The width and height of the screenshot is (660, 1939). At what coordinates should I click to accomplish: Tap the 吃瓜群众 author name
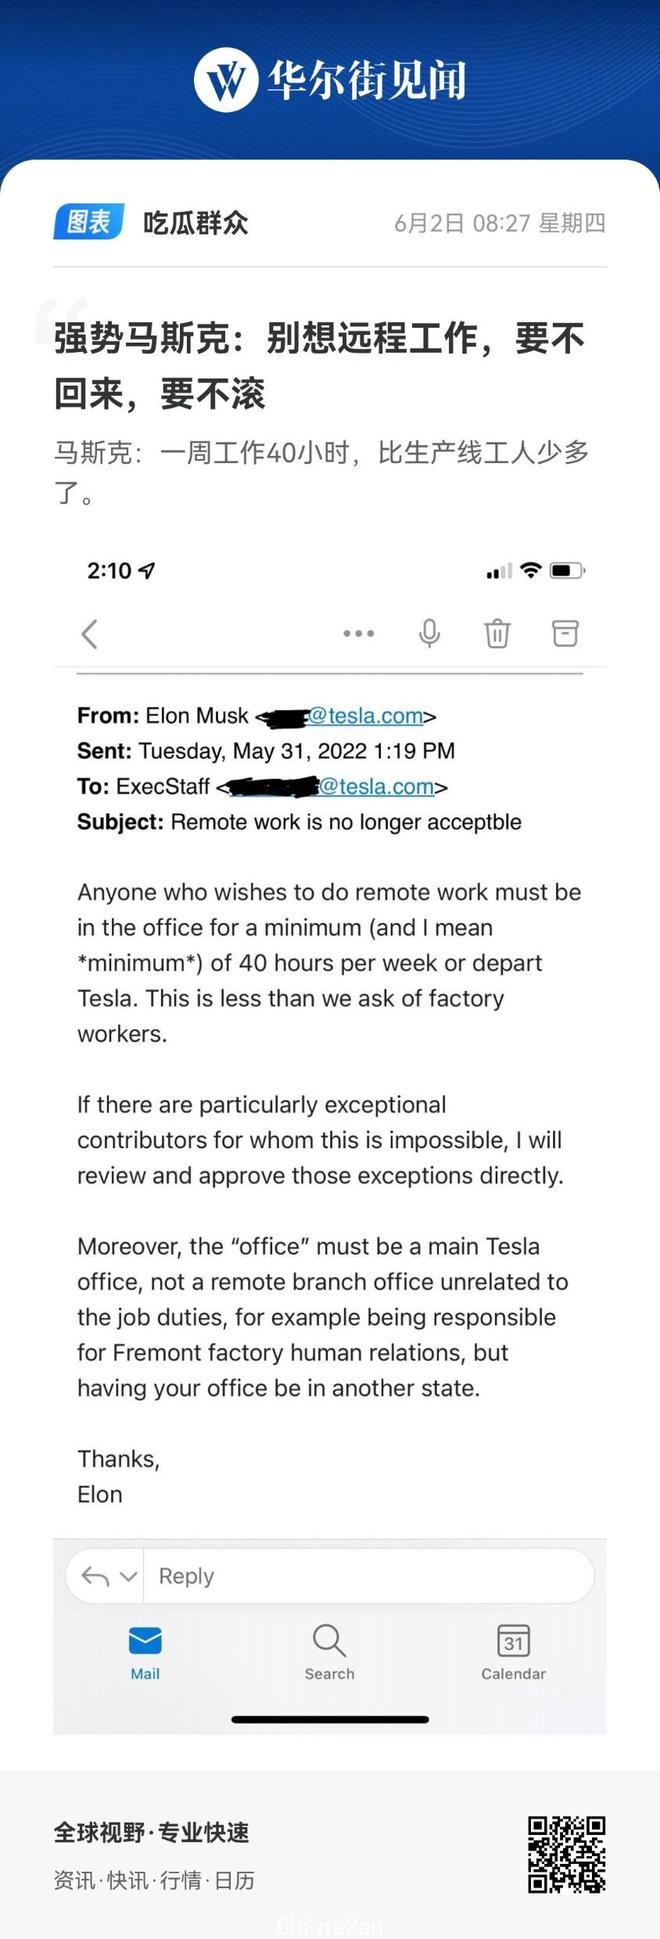[196, 222]
